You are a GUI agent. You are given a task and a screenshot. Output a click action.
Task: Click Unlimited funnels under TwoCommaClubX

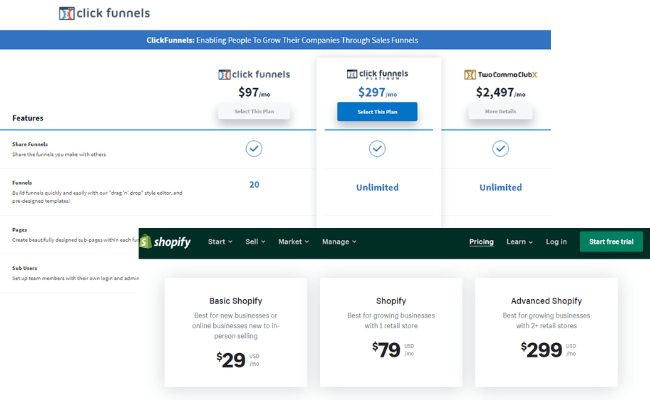click(x=500, y=187)
